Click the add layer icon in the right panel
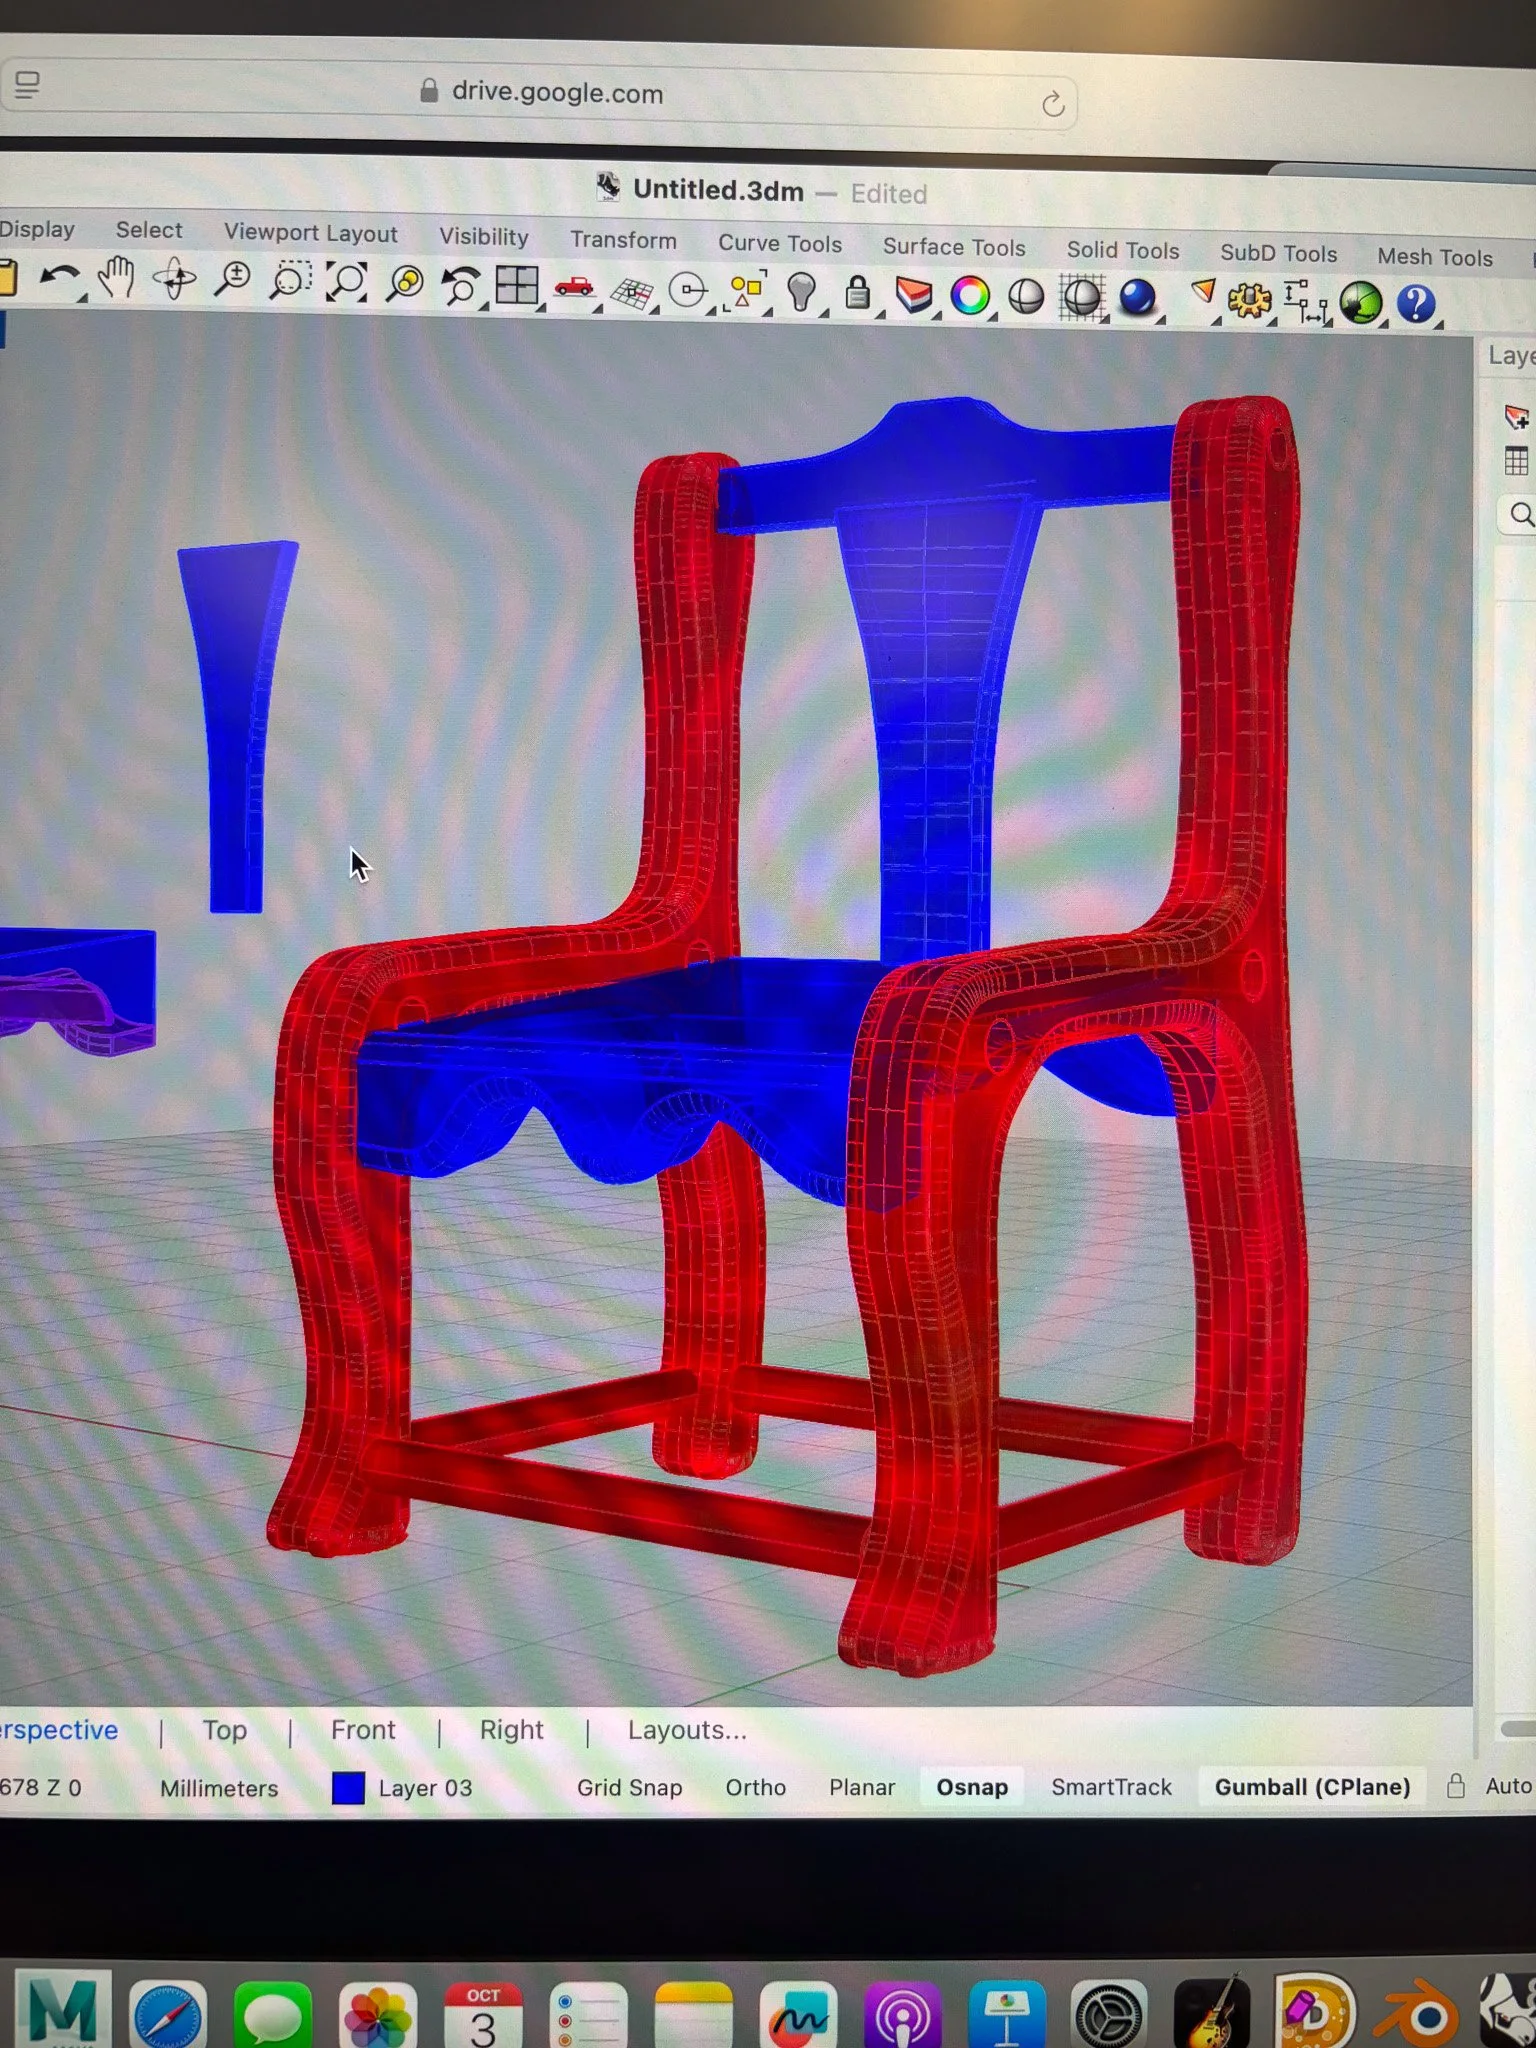The width and height of the screenshot is (1536, 2048). pyautogui.click(x=1516, y=417)
